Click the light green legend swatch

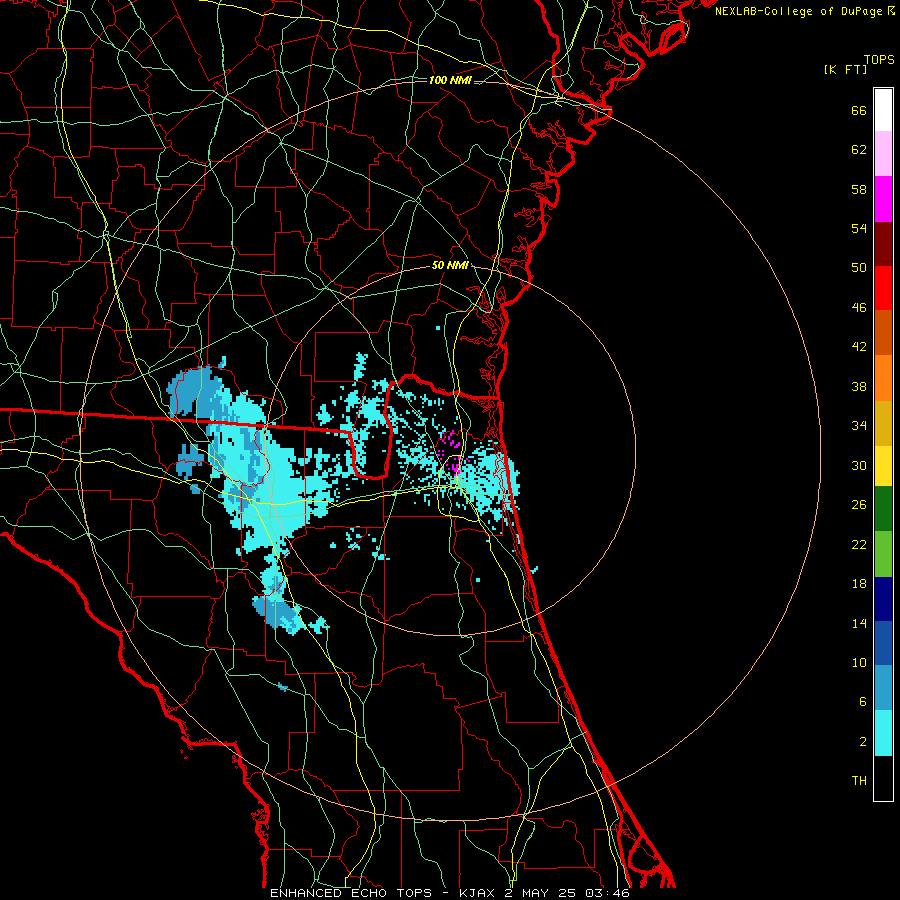click(883, 554)
